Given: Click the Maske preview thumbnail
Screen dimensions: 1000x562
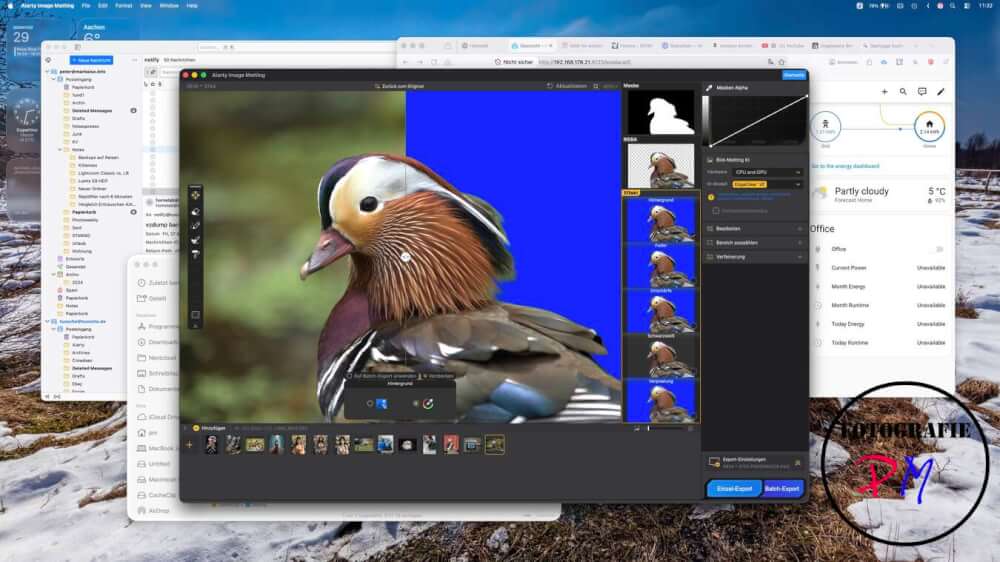Looking at the screenshot, I should 661,112.
